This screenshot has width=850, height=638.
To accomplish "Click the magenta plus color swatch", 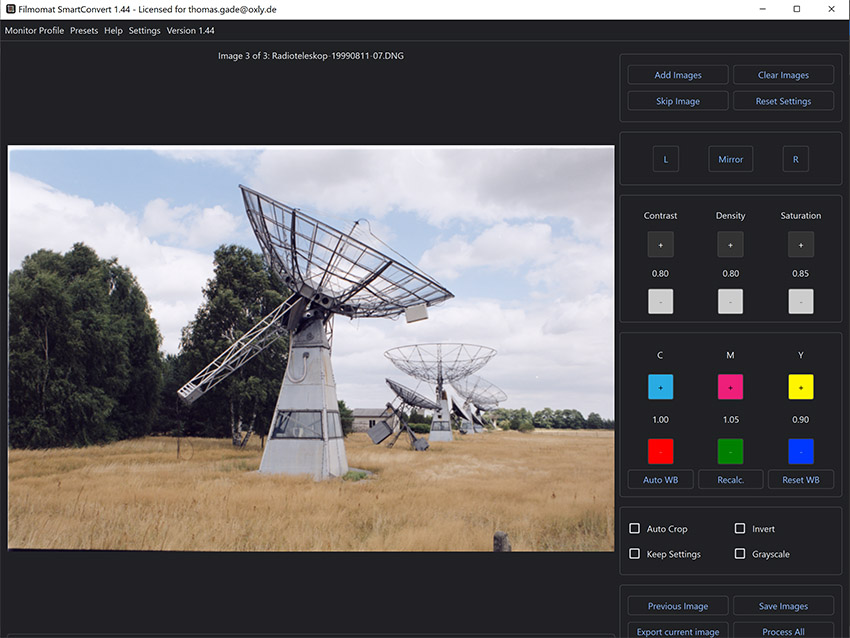I will tap(730, 387).
